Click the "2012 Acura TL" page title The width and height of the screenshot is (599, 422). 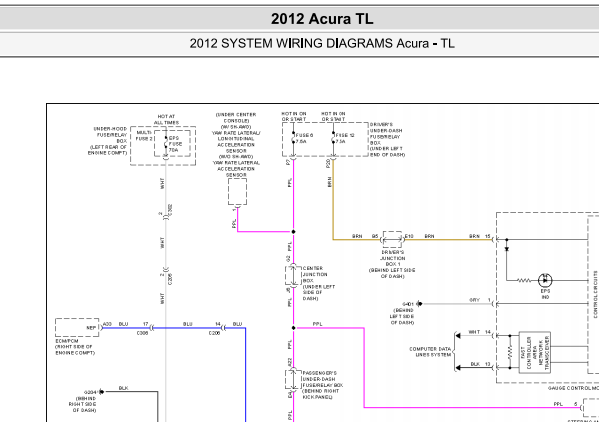[322, 19]
